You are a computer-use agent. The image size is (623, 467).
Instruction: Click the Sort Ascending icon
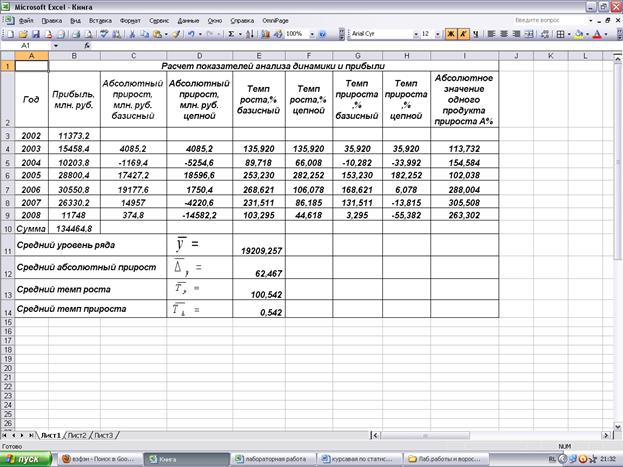(x=249, y=33)
